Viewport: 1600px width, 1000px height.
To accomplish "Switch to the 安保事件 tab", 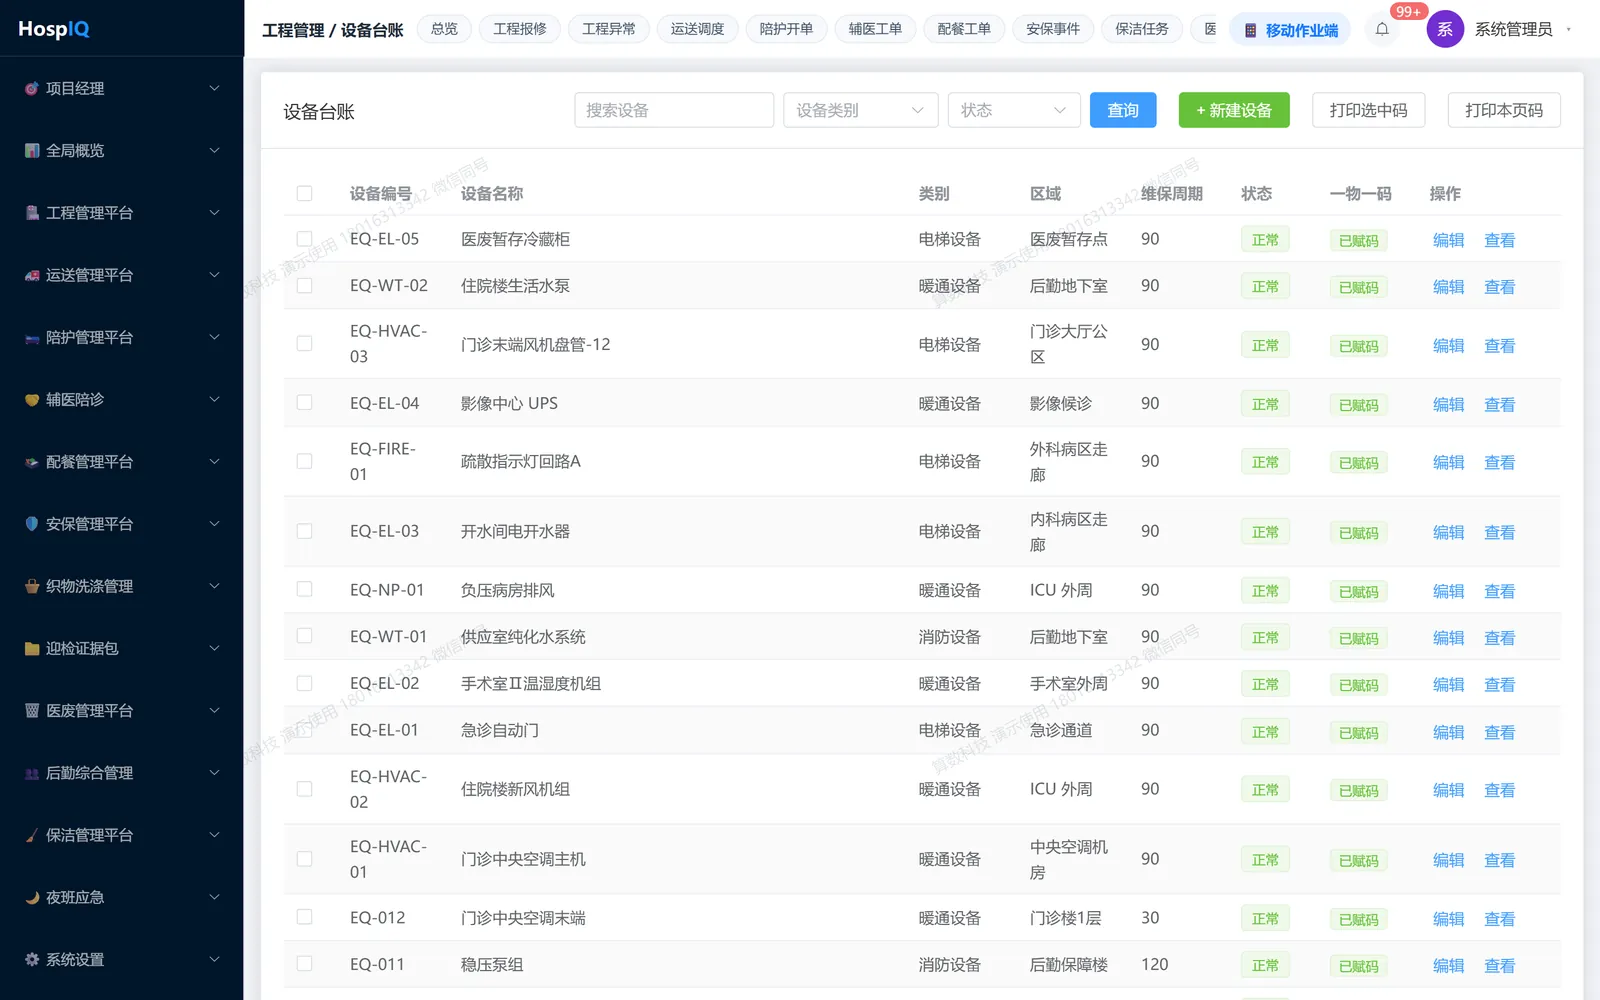I will [x=1053, y=29].
